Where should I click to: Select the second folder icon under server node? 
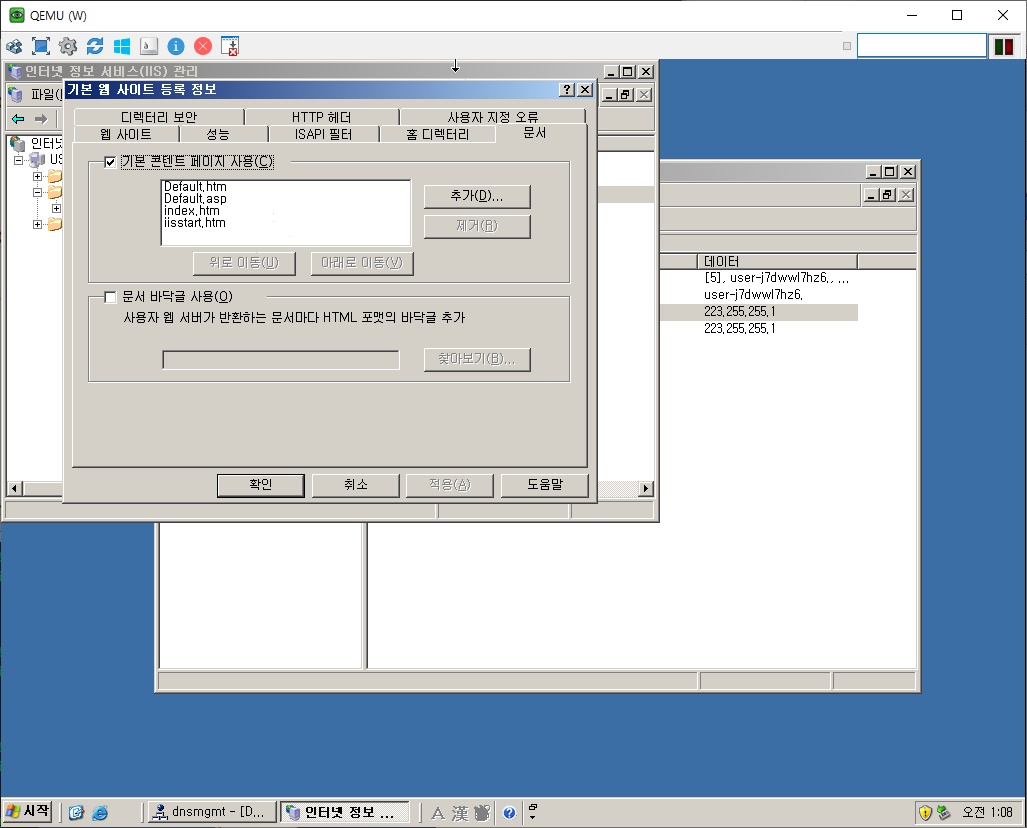(54, 192)
